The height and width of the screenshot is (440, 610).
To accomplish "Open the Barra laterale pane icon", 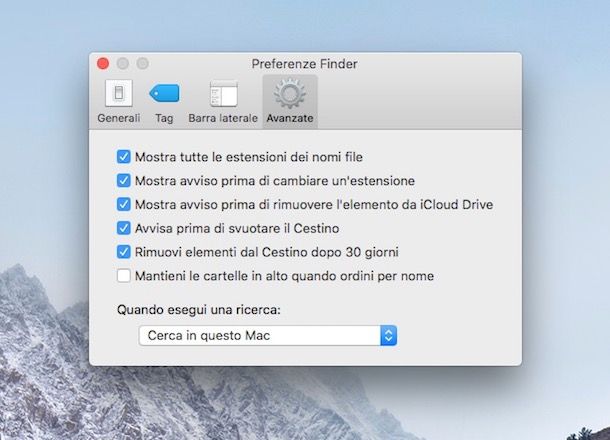I will [x=223, y=93].
